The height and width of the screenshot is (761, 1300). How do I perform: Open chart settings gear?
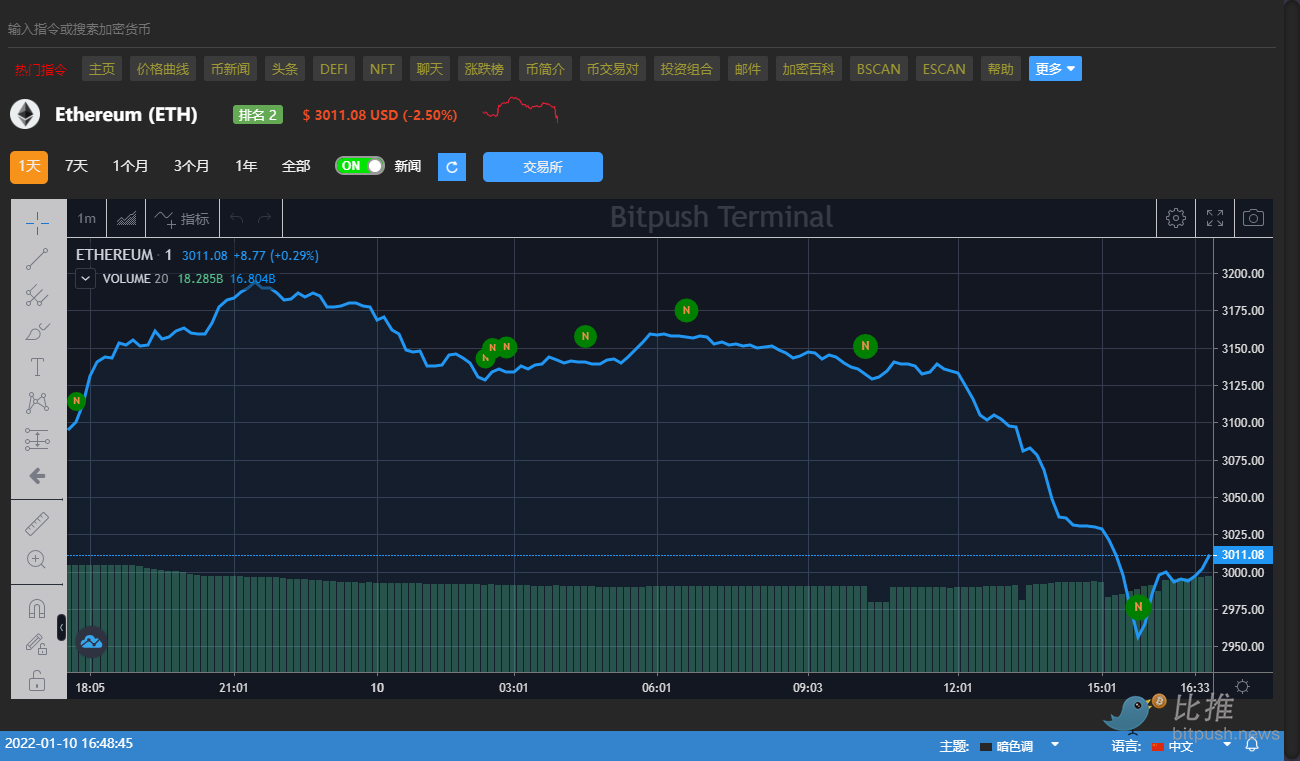[x=1176, y=218]
